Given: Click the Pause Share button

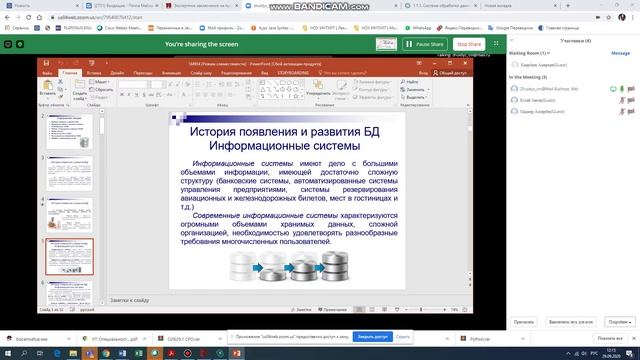Looking at the screenshot, I should (425, 44).
